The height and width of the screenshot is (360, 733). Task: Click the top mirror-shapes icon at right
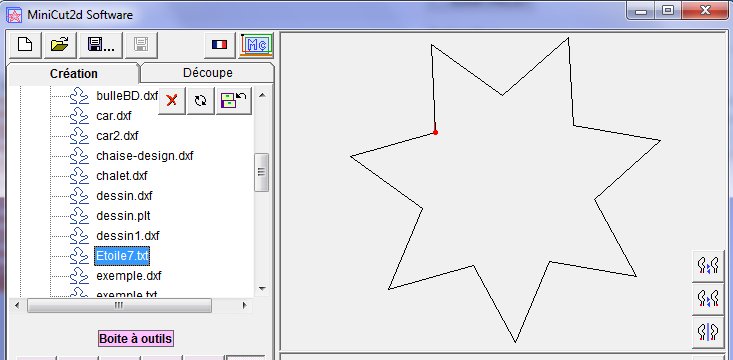click(708, 266)
